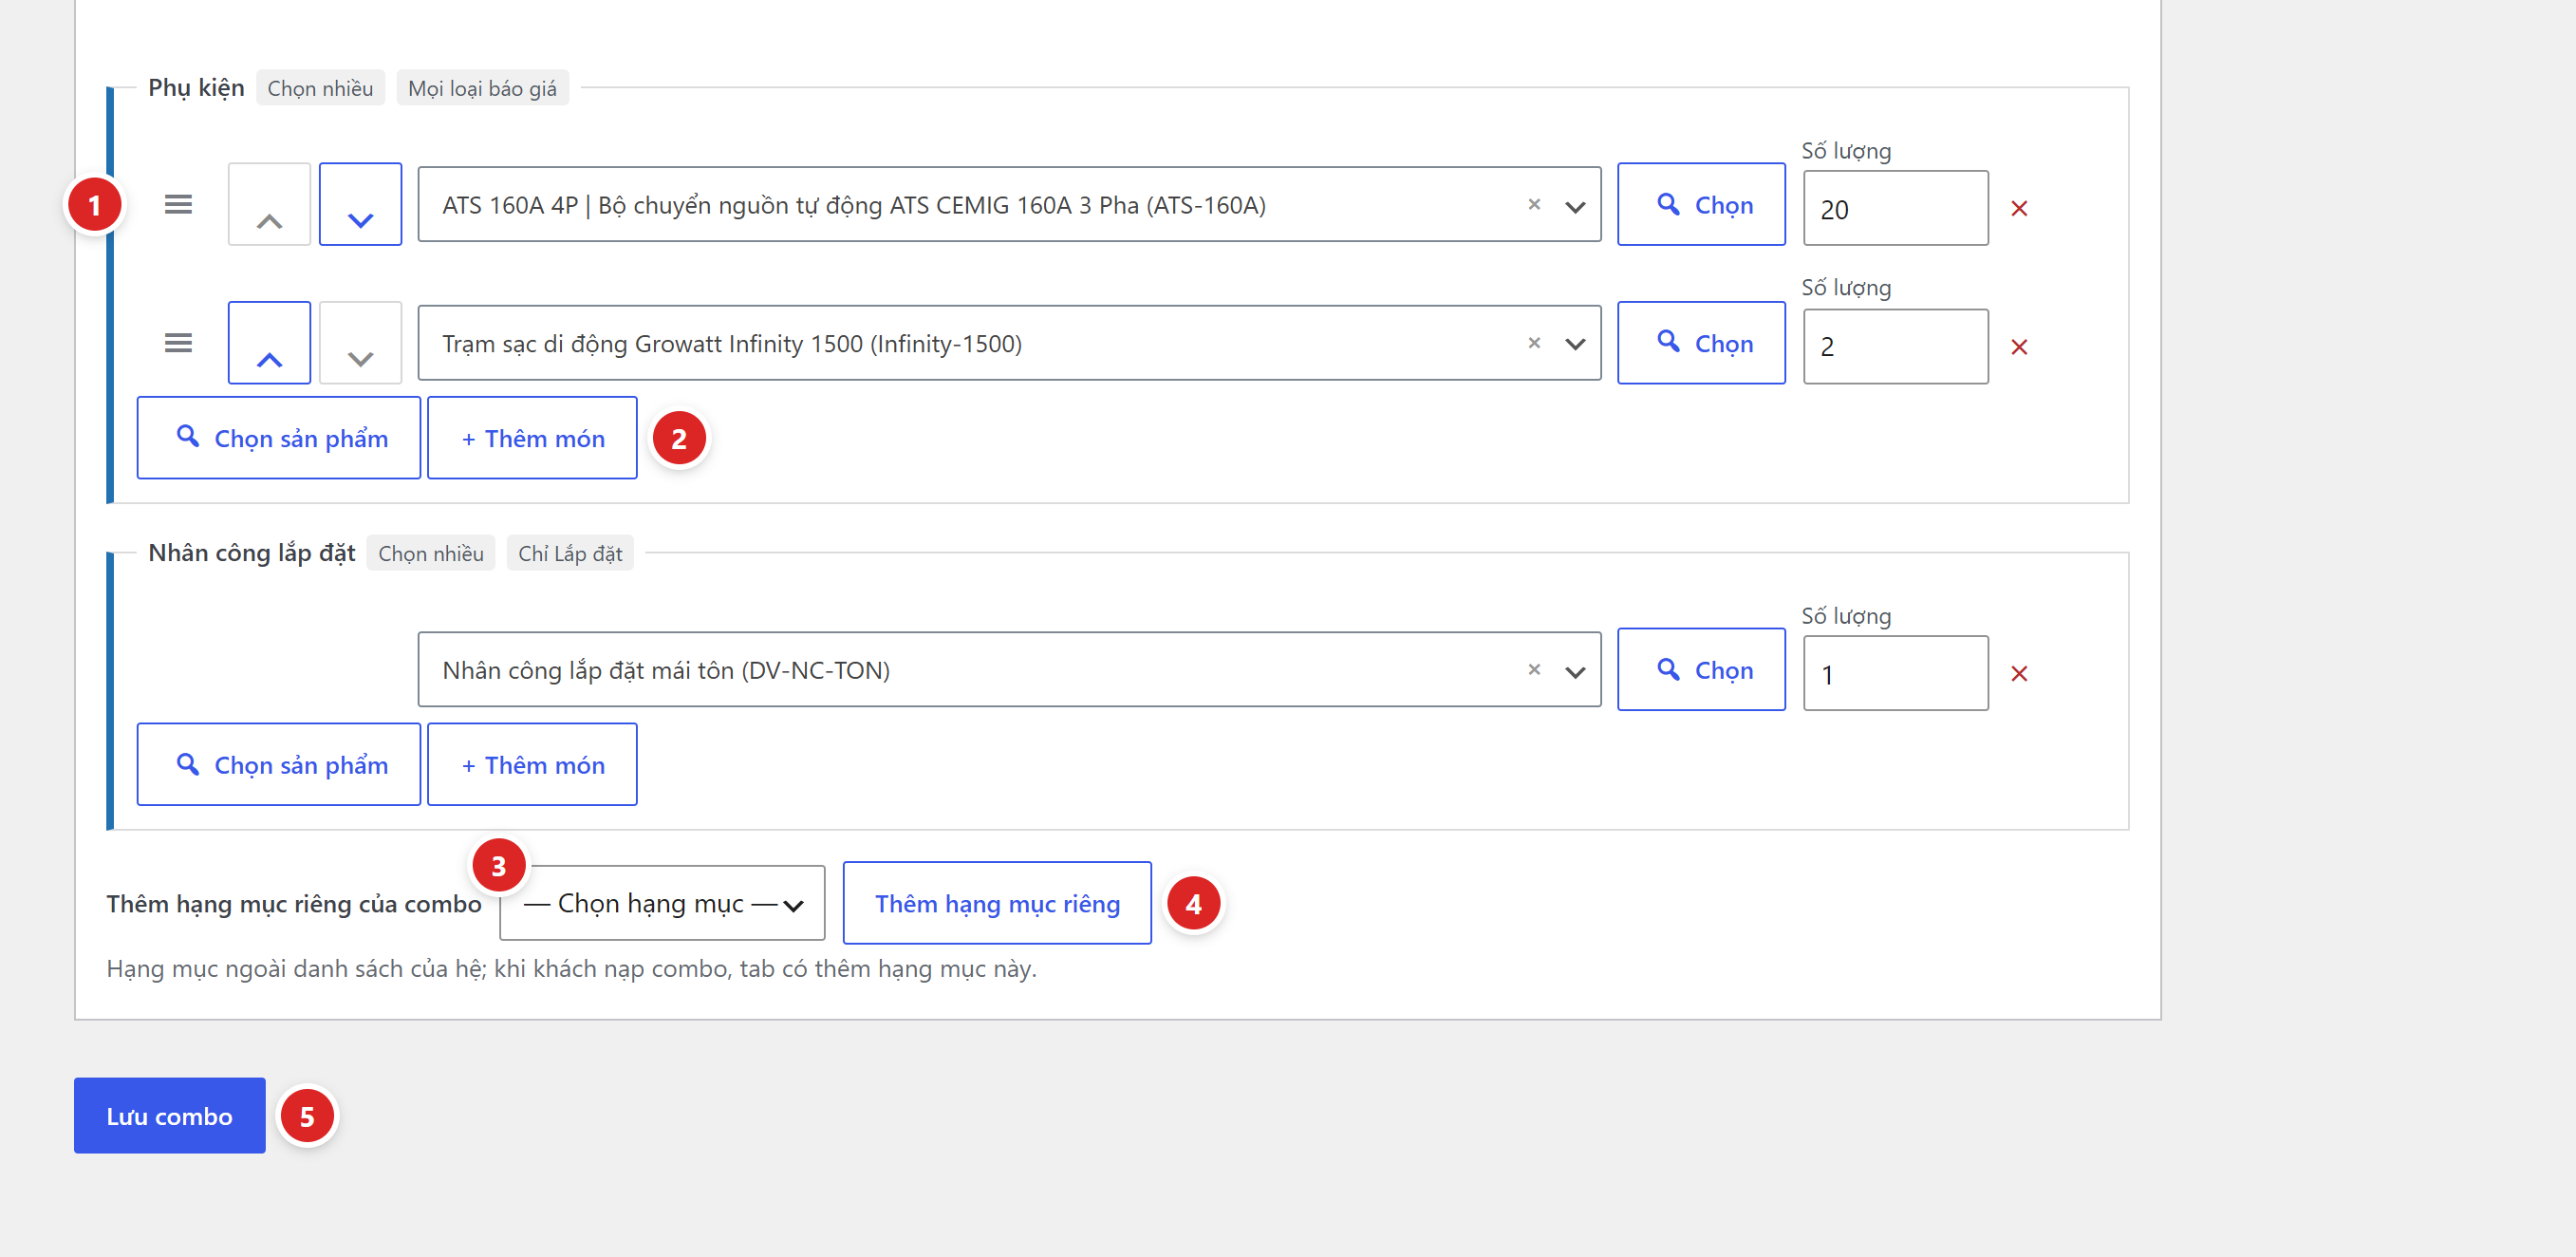The image size is (2576, 1257).
Task: Grab the drag handle of Growatt Infinity row
Action: [x=178, y=343]
